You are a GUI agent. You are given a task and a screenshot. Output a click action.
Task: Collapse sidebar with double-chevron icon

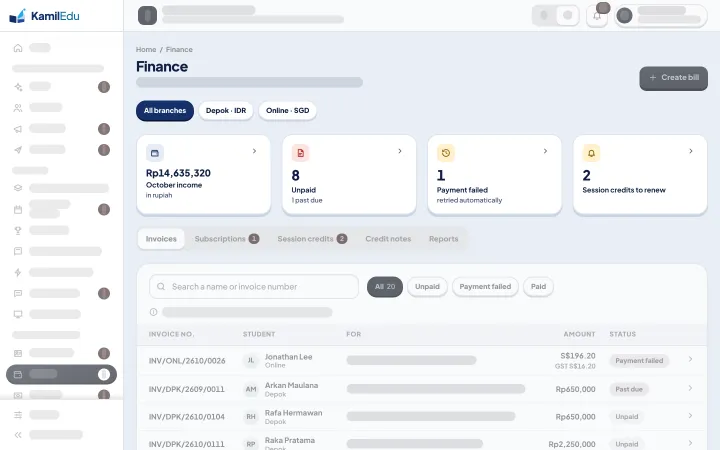18,435
